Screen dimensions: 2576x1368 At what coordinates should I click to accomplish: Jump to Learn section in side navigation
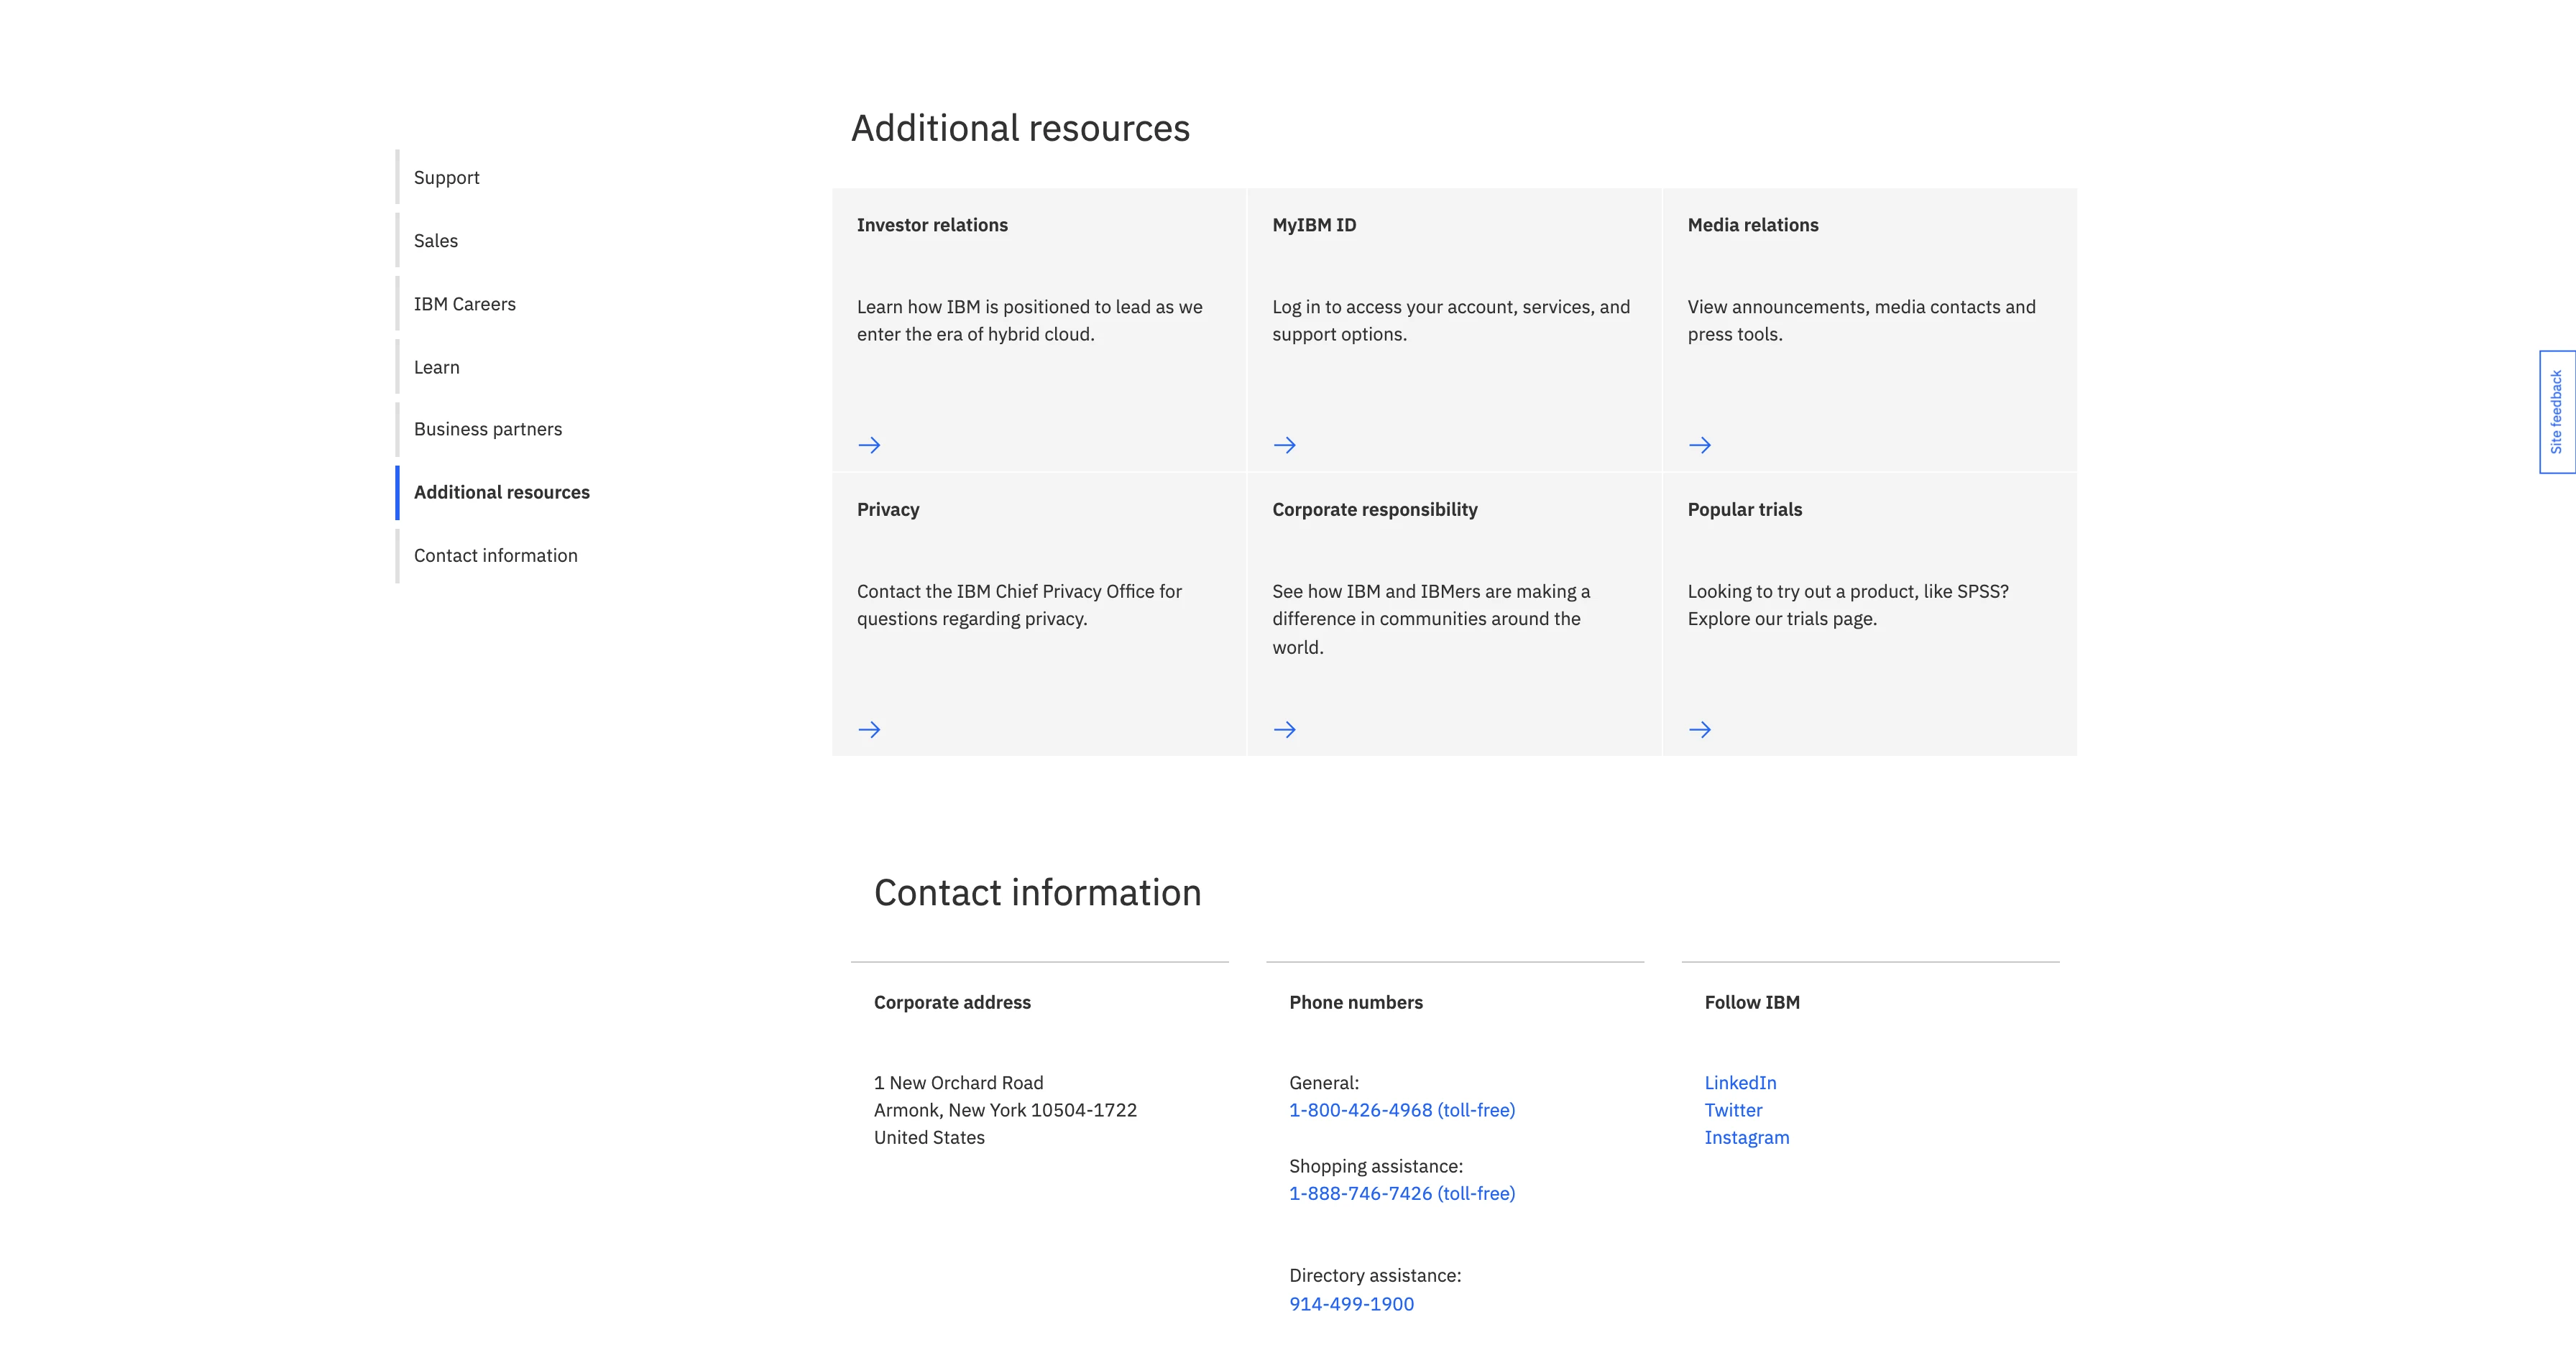pyautogui.click(x=437, y=367)
